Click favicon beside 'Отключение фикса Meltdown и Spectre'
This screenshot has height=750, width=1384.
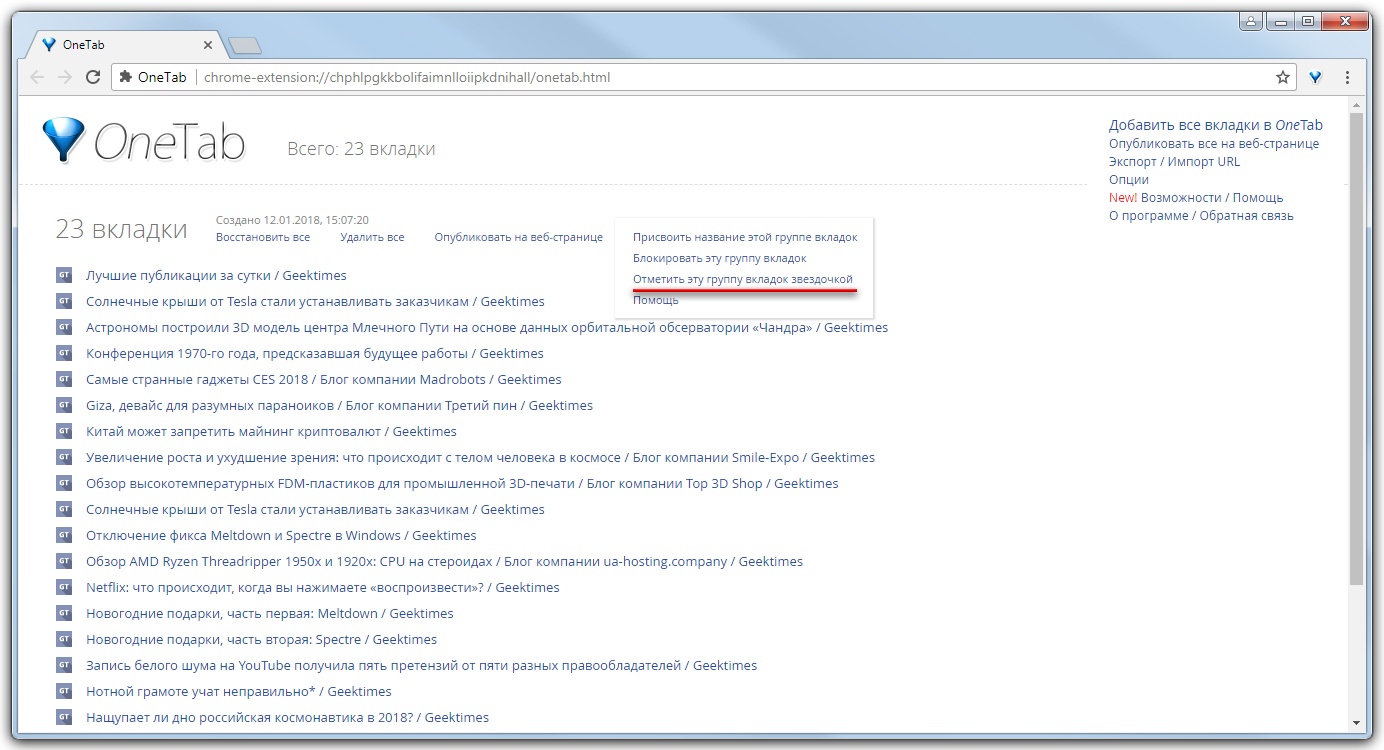tap(64, 535)
